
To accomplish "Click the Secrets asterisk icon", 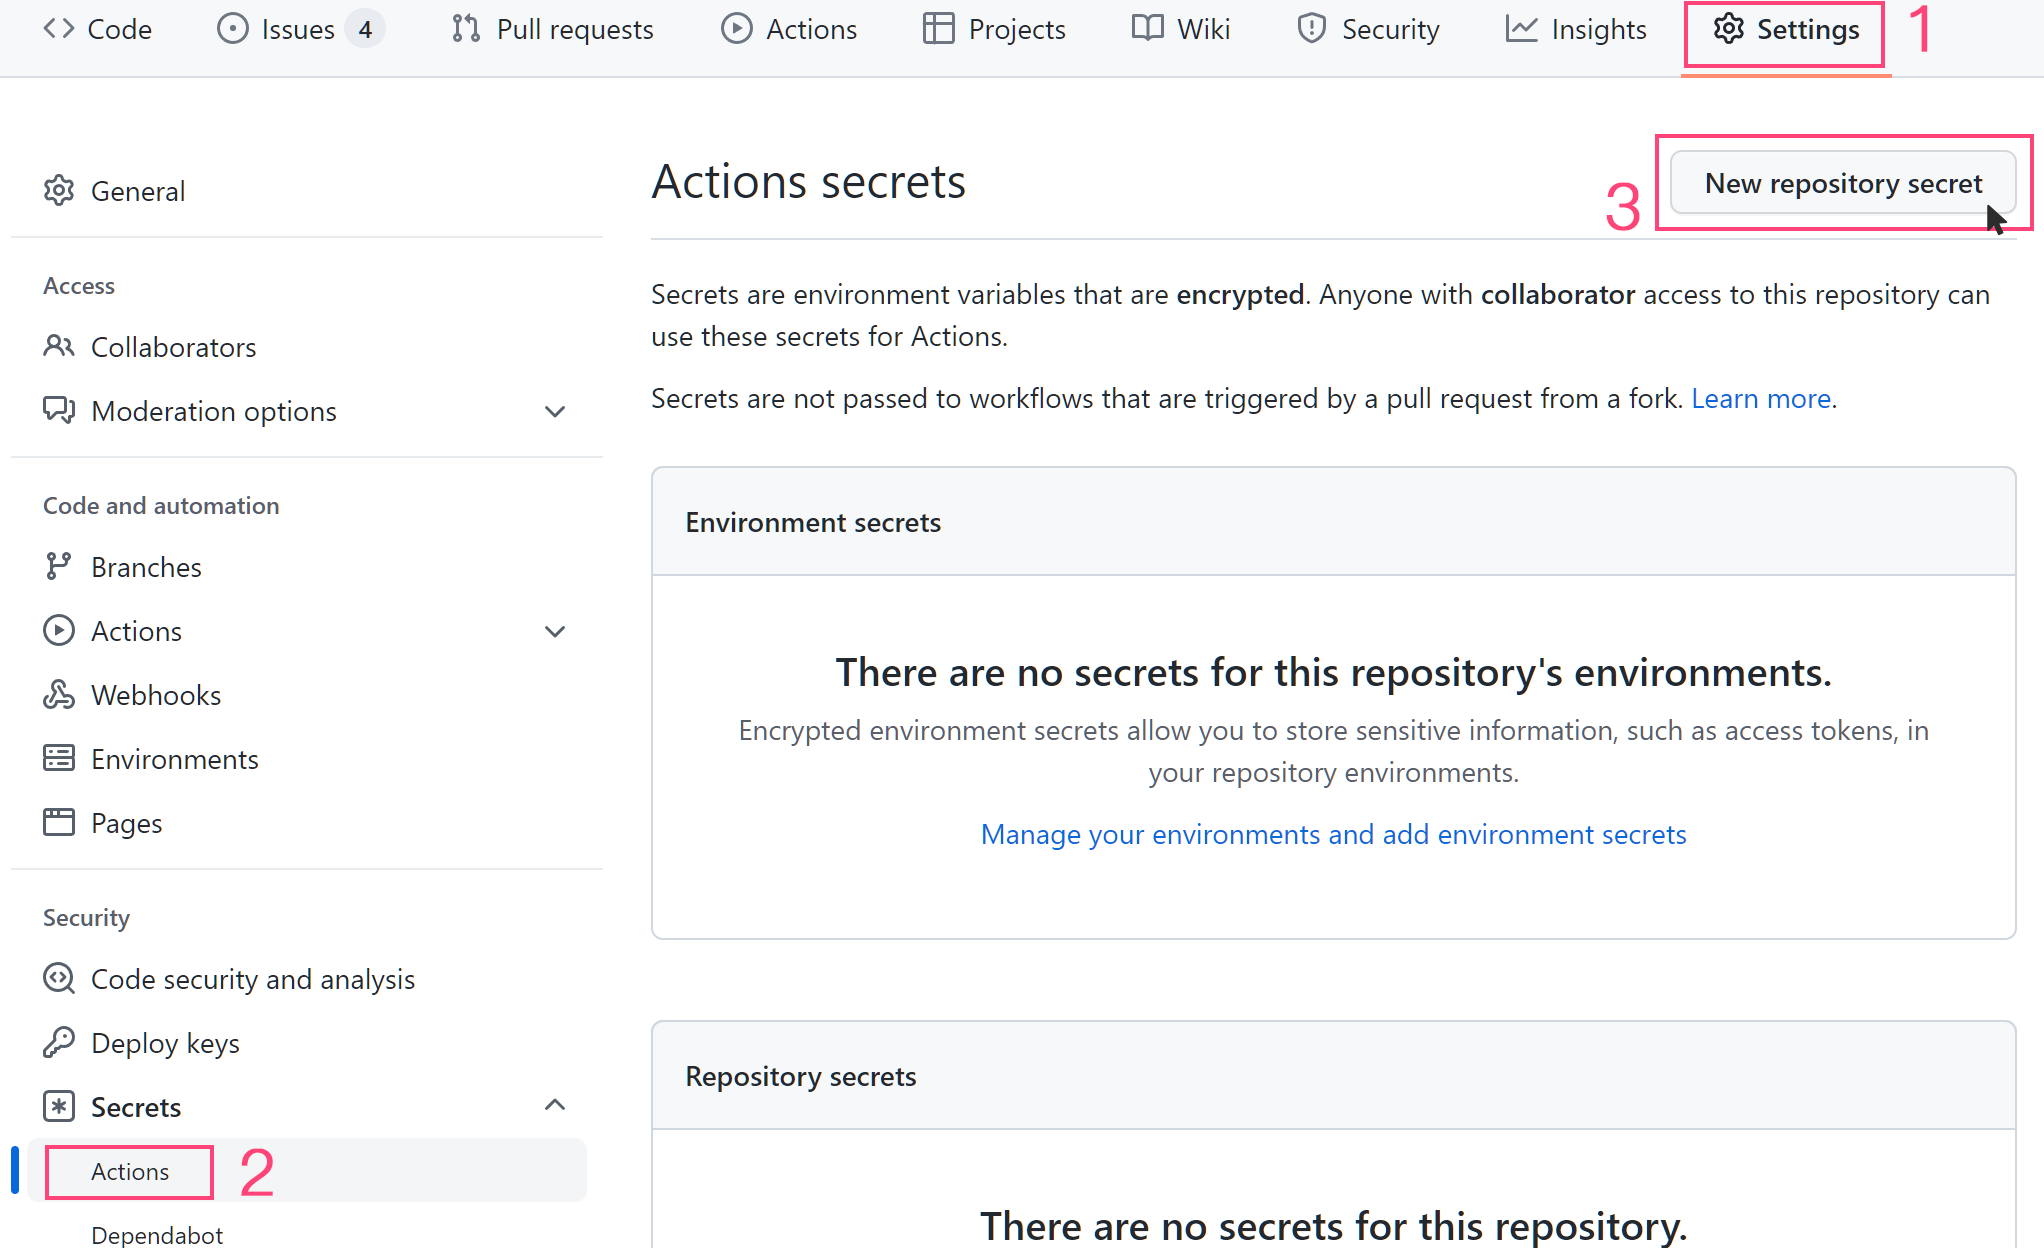I will click(59, 1106).
